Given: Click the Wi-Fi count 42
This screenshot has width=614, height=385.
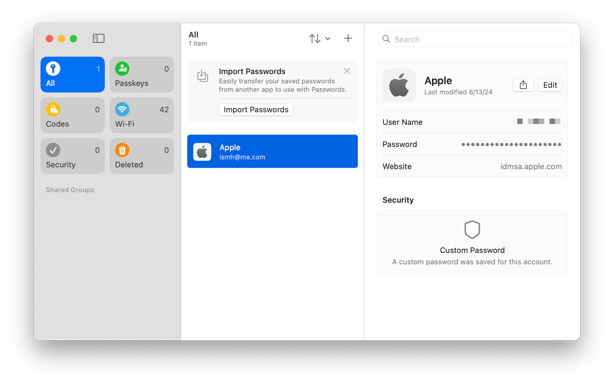Looking at the screenshot, I should (164, 110).
